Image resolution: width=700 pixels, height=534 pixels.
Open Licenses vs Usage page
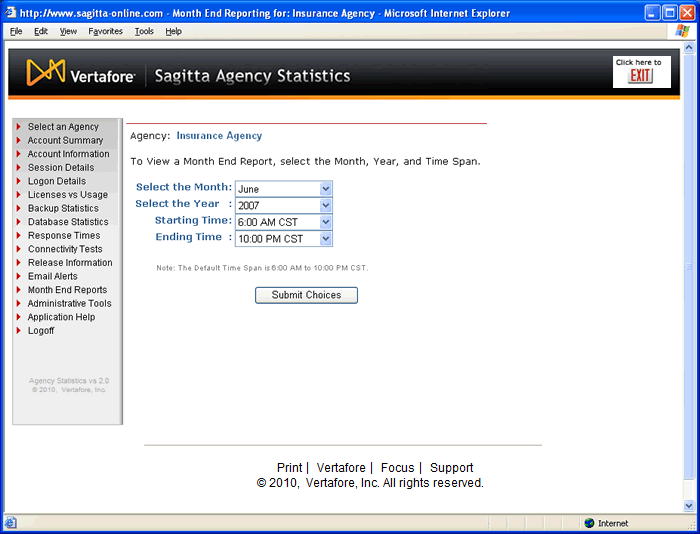[68, 195]
